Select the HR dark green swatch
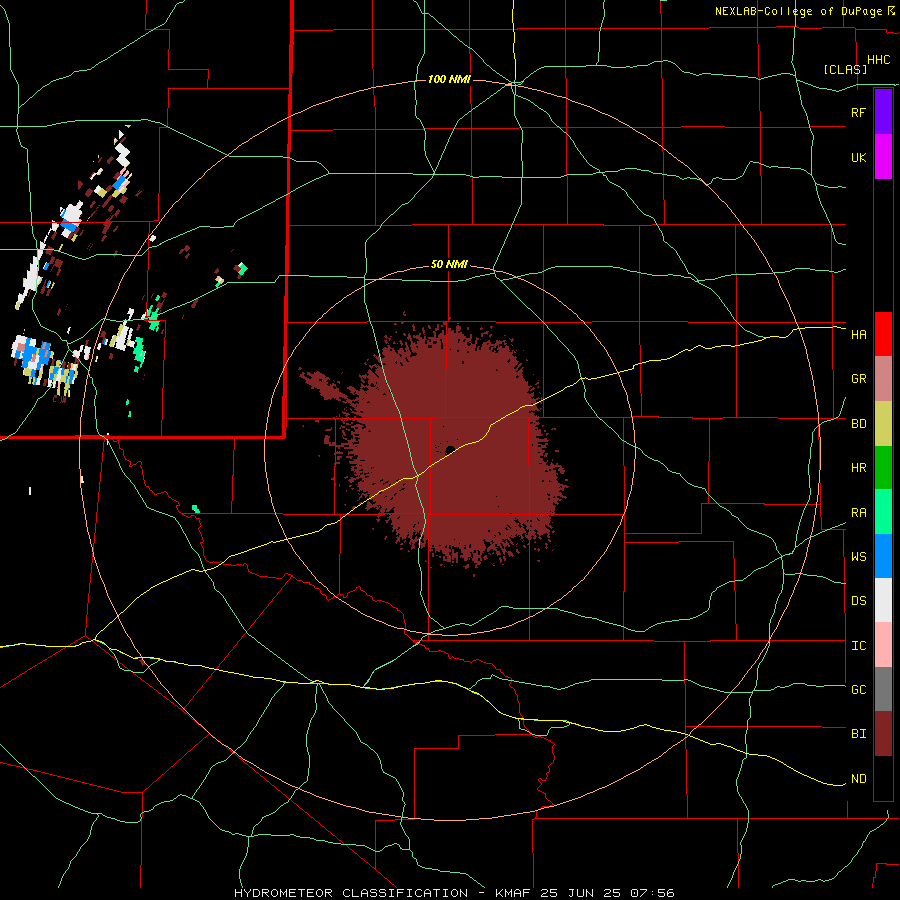The image size is (900, 900). pyautogui.click(x=883, y=468)
